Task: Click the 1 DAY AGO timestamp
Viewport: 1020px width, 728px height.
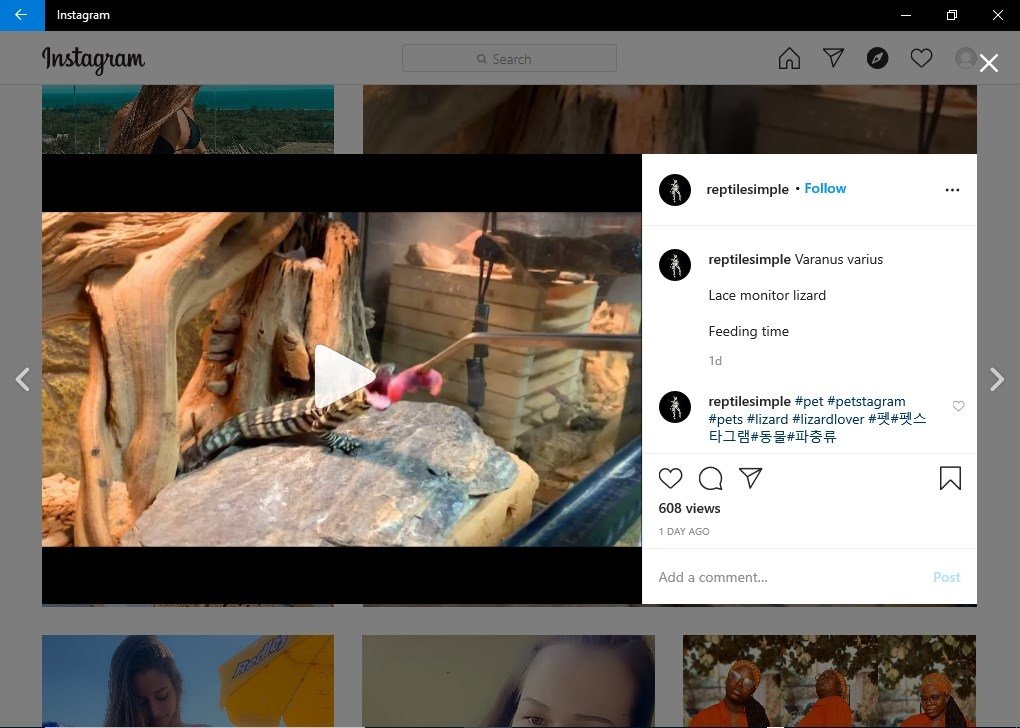Action: pos(684,532)
